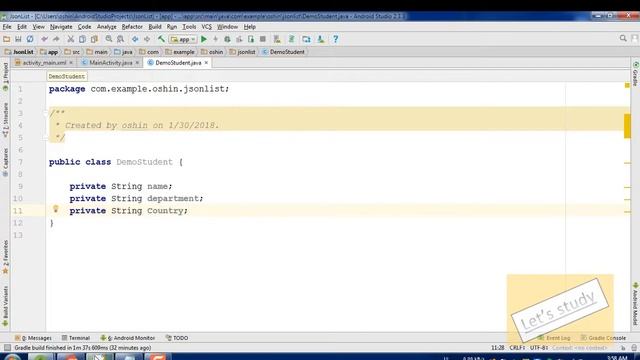The image size is (640, 360).
Task: Open the View menu
Action: (38, 27)
